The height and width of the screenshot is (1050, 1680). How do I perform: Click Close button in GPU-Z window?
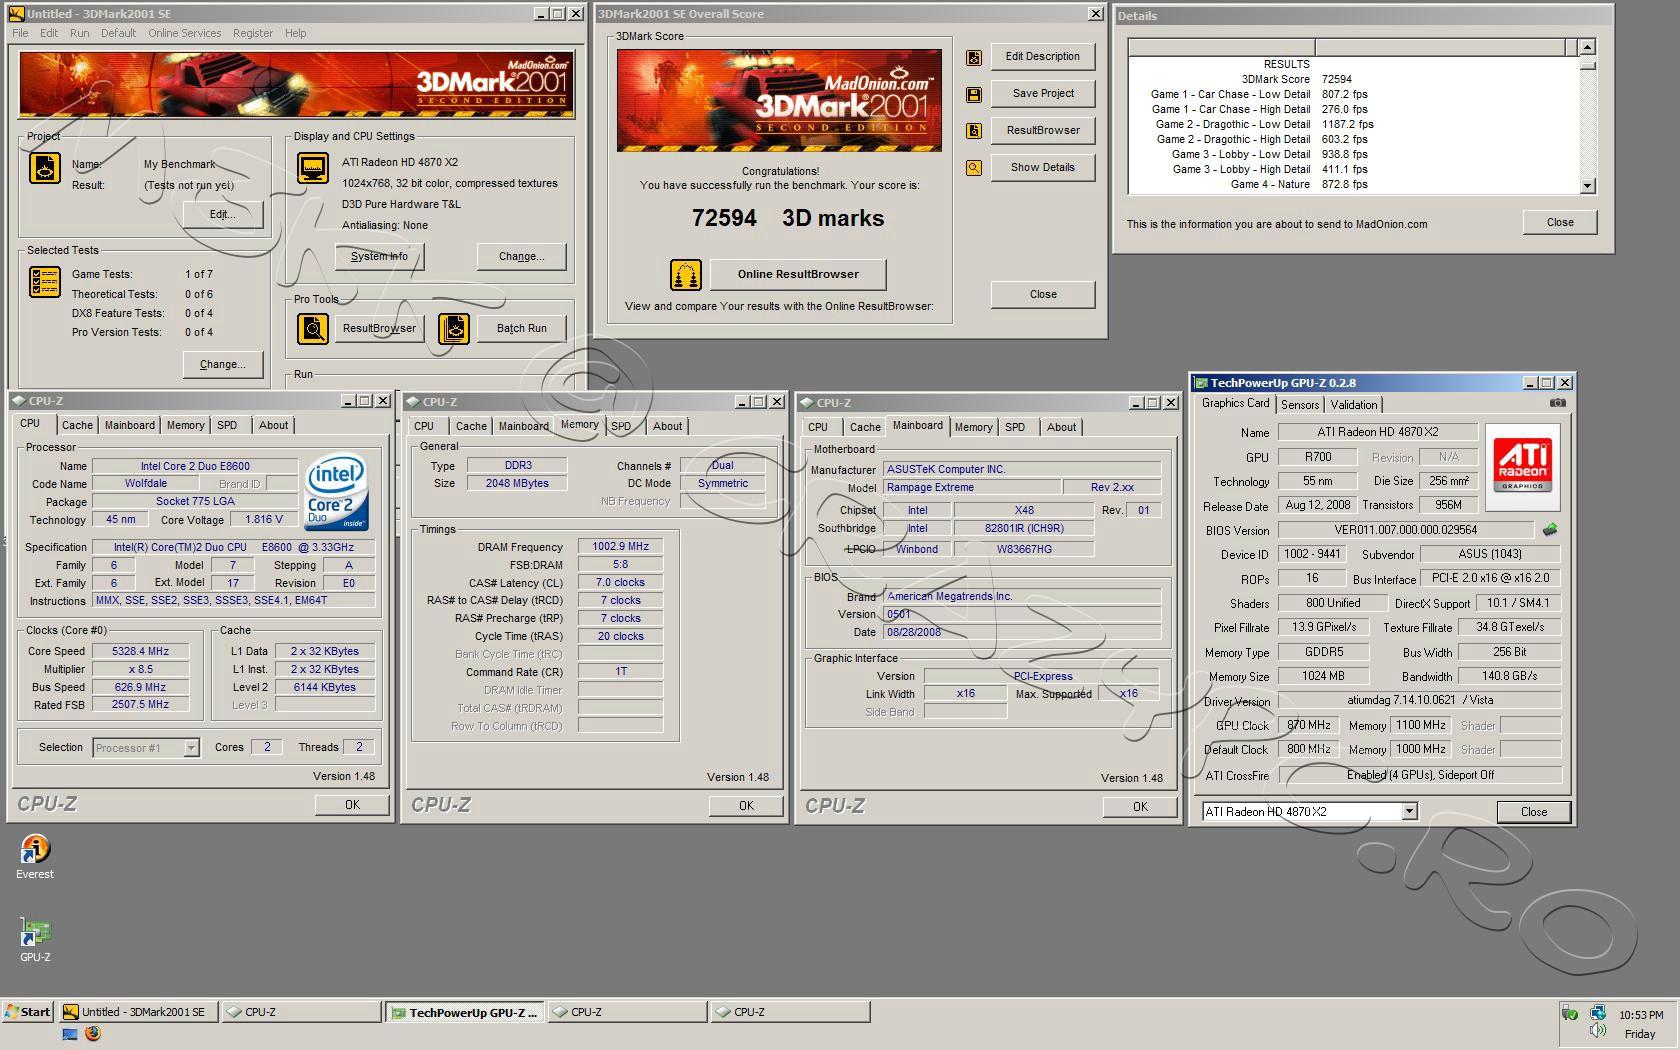pos(1534,812)
